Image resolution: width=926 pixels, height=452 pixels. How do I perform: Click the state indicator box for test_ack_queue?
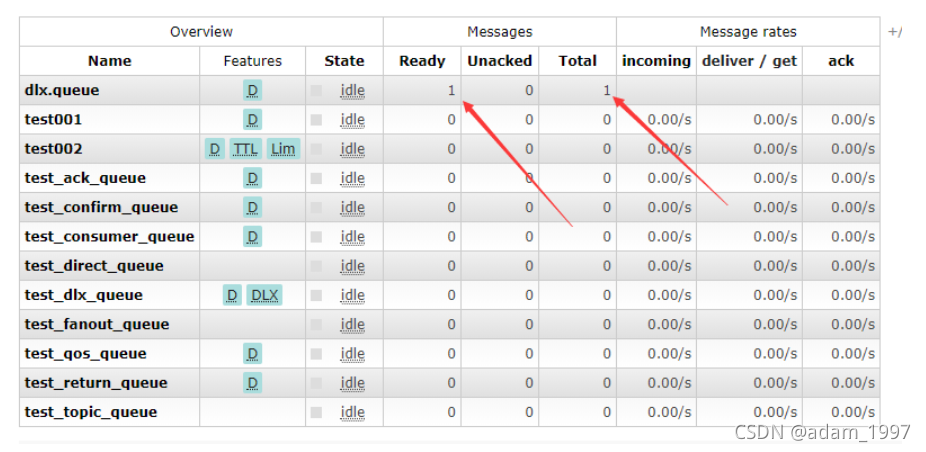tap(317, 178)
